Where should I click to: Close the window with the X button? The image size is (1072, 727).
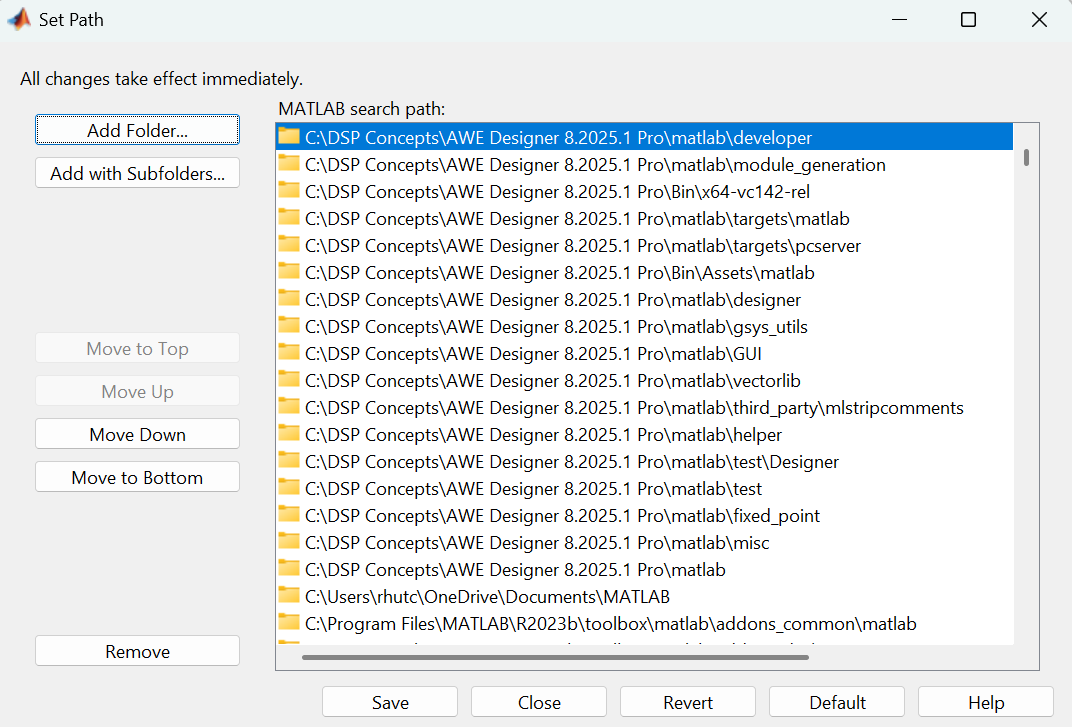1039,20
